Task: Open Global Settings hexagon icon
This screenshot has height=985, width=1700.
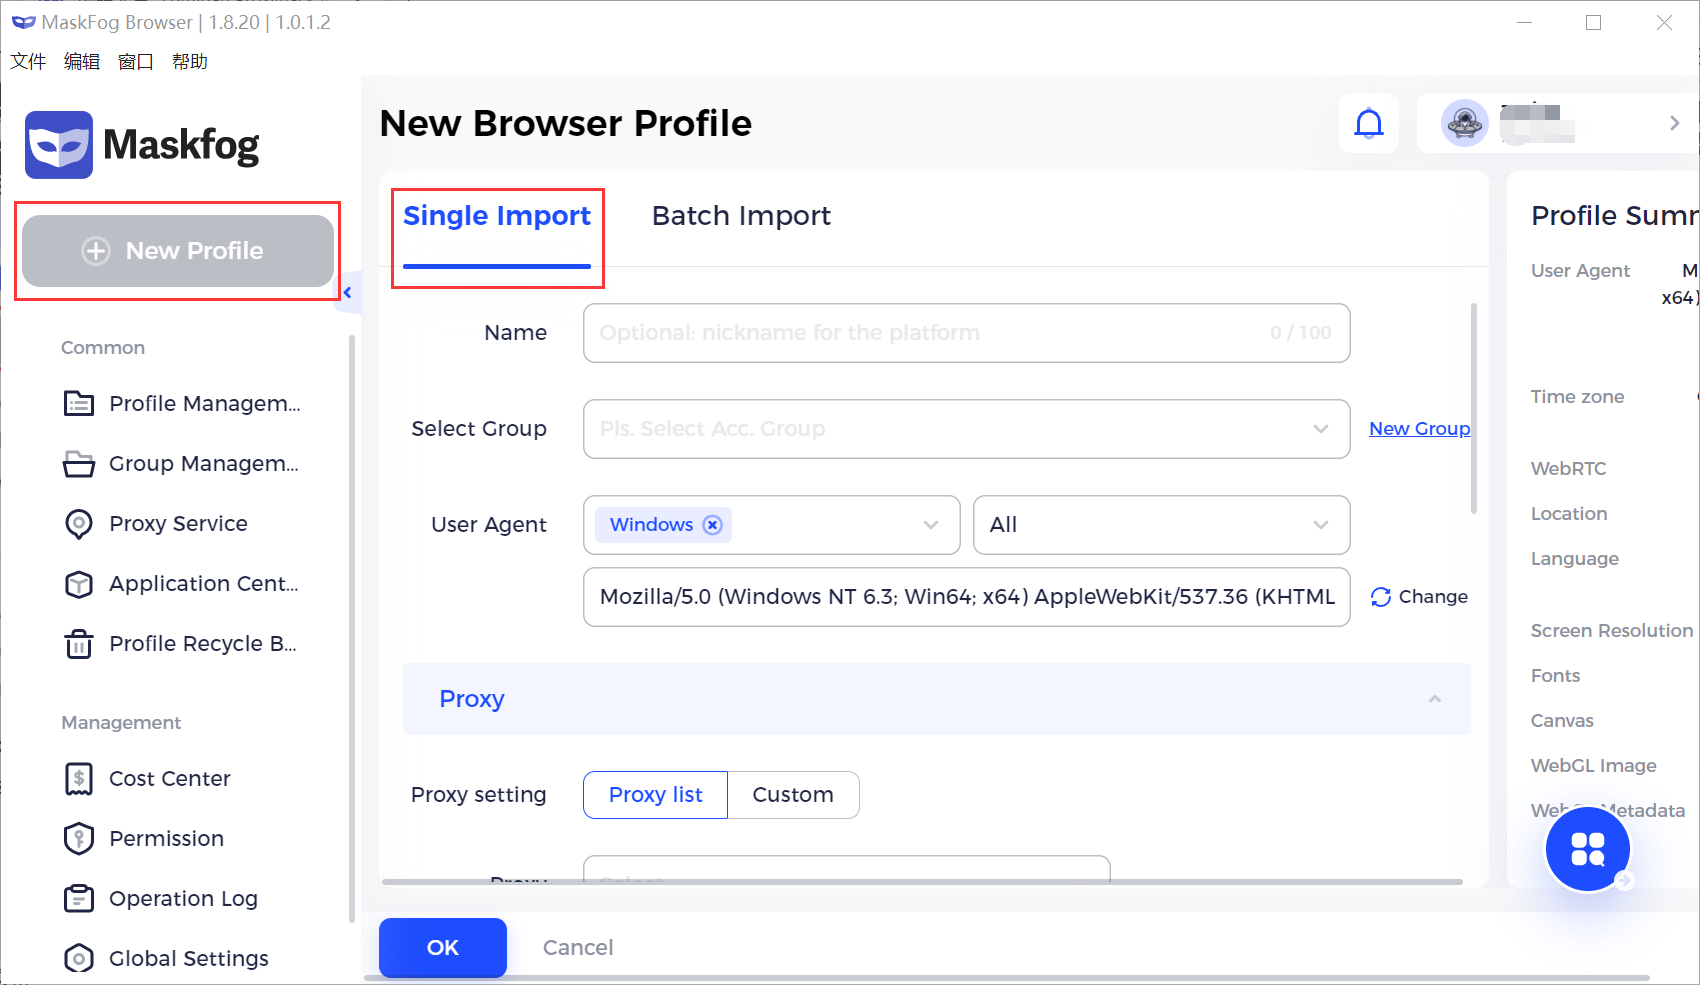Action: coord(79,959)
